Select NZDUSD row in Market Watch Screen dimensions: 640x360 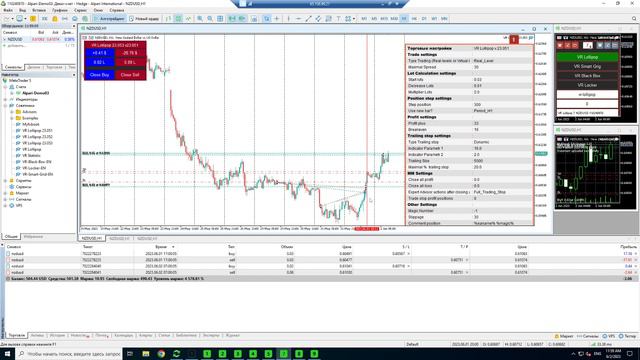click(x=38, y=40)
